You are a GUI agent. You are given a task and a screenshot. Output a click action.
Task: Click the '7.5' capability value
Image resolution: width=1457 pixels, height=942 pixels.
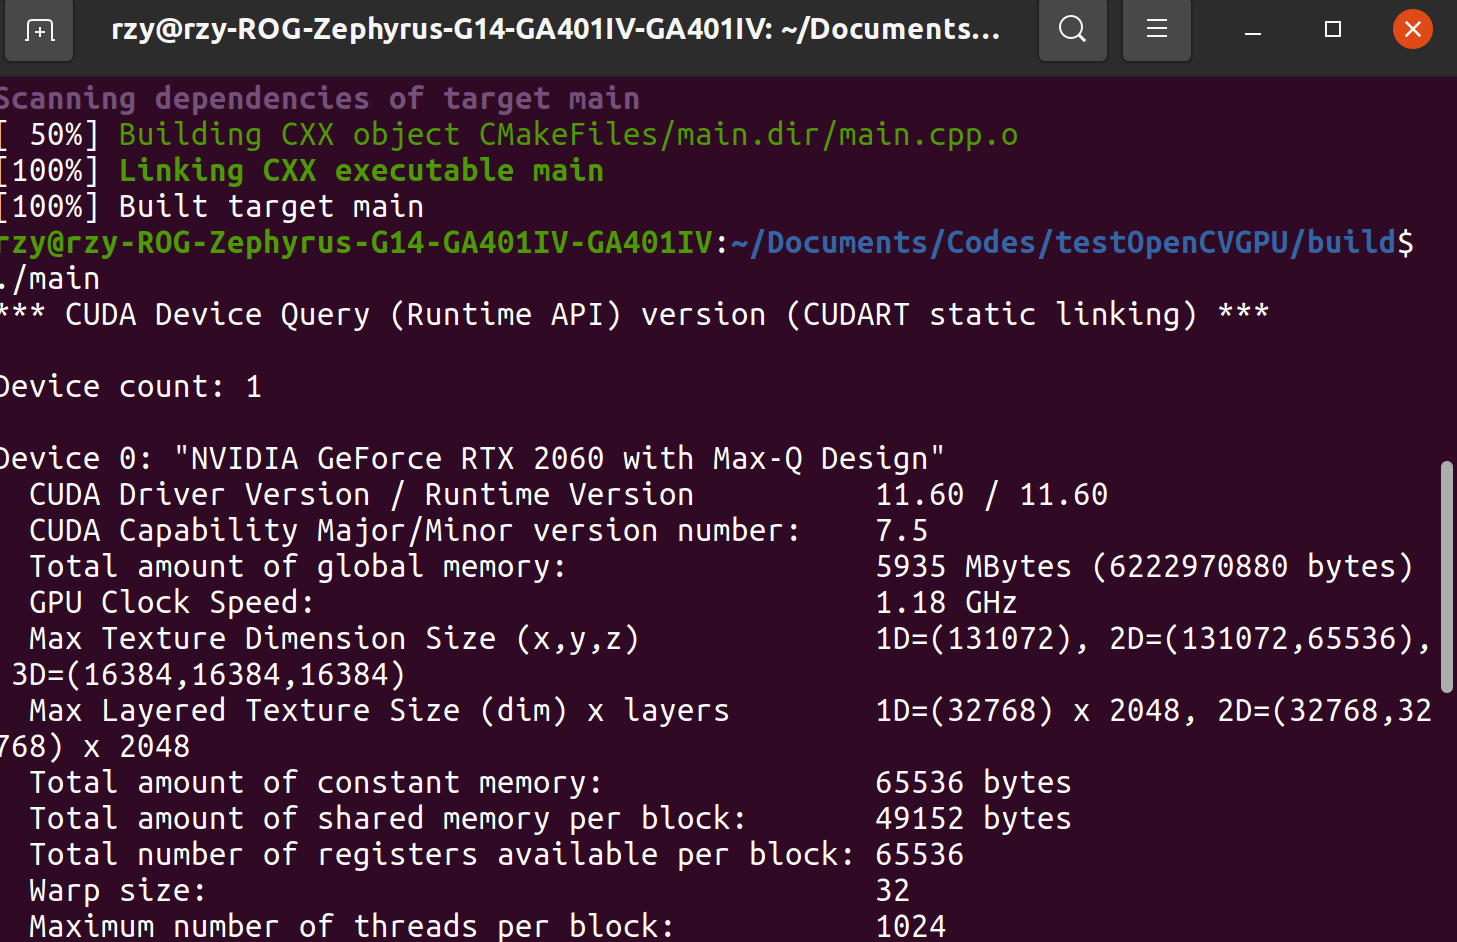902,530
